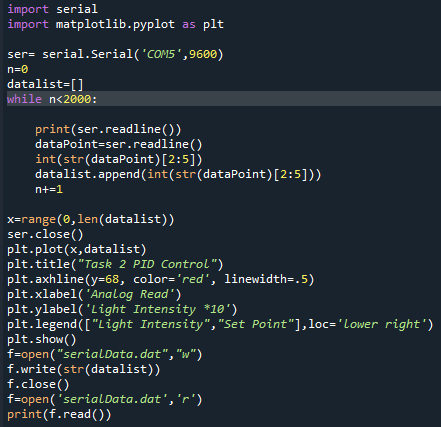Click the 'Analog Read' xlabel string

pos(129,294)
